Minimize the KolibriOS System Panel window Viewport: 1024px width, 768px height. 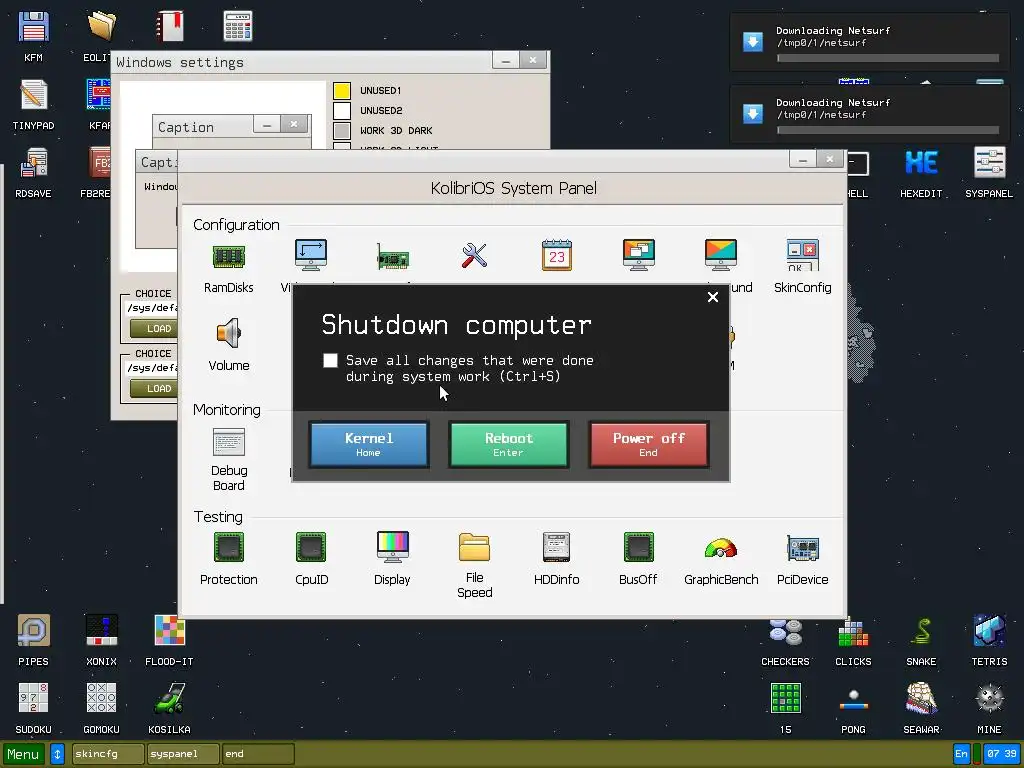803,159
